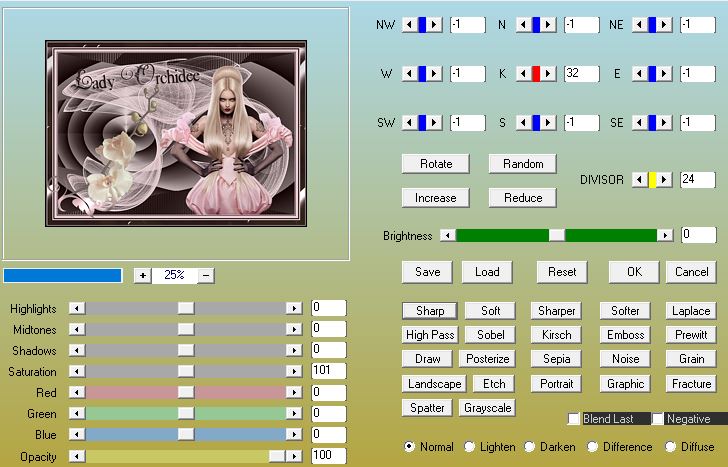This screenshot has height=467, width=728.
Task: Select the Difference blend mode
Action: tap(592, 447)
